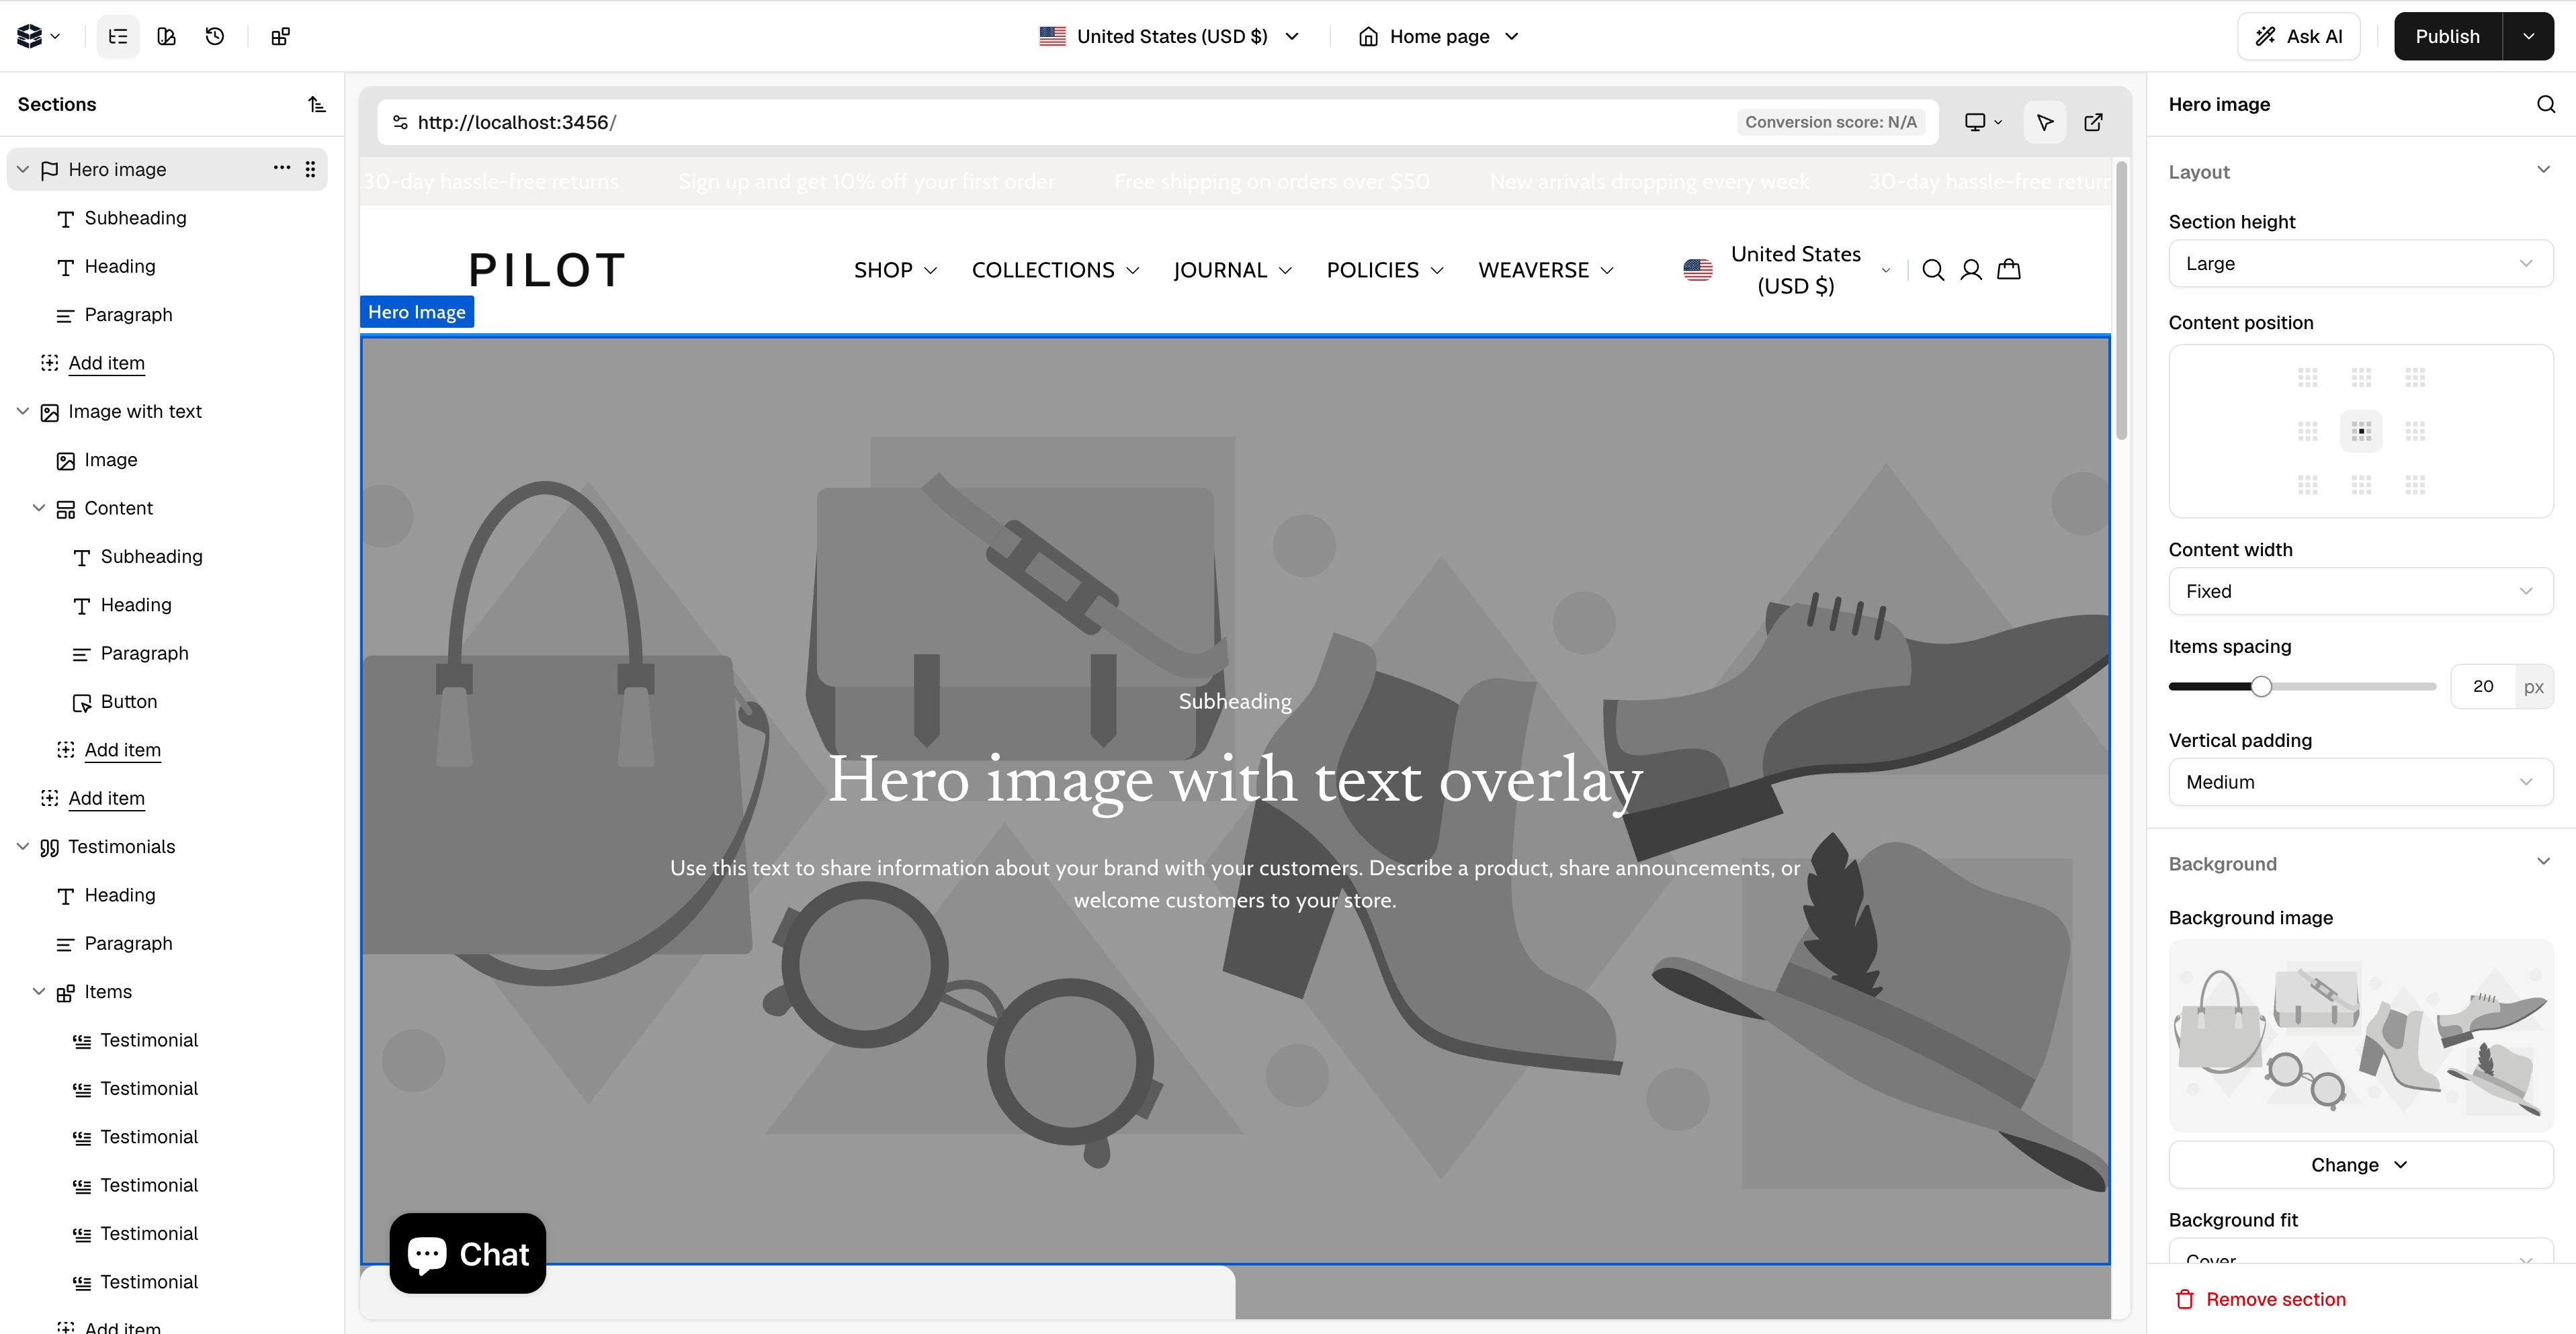
Task: Open the SHOP navigation menu
Action: click(x=895, y=270)
